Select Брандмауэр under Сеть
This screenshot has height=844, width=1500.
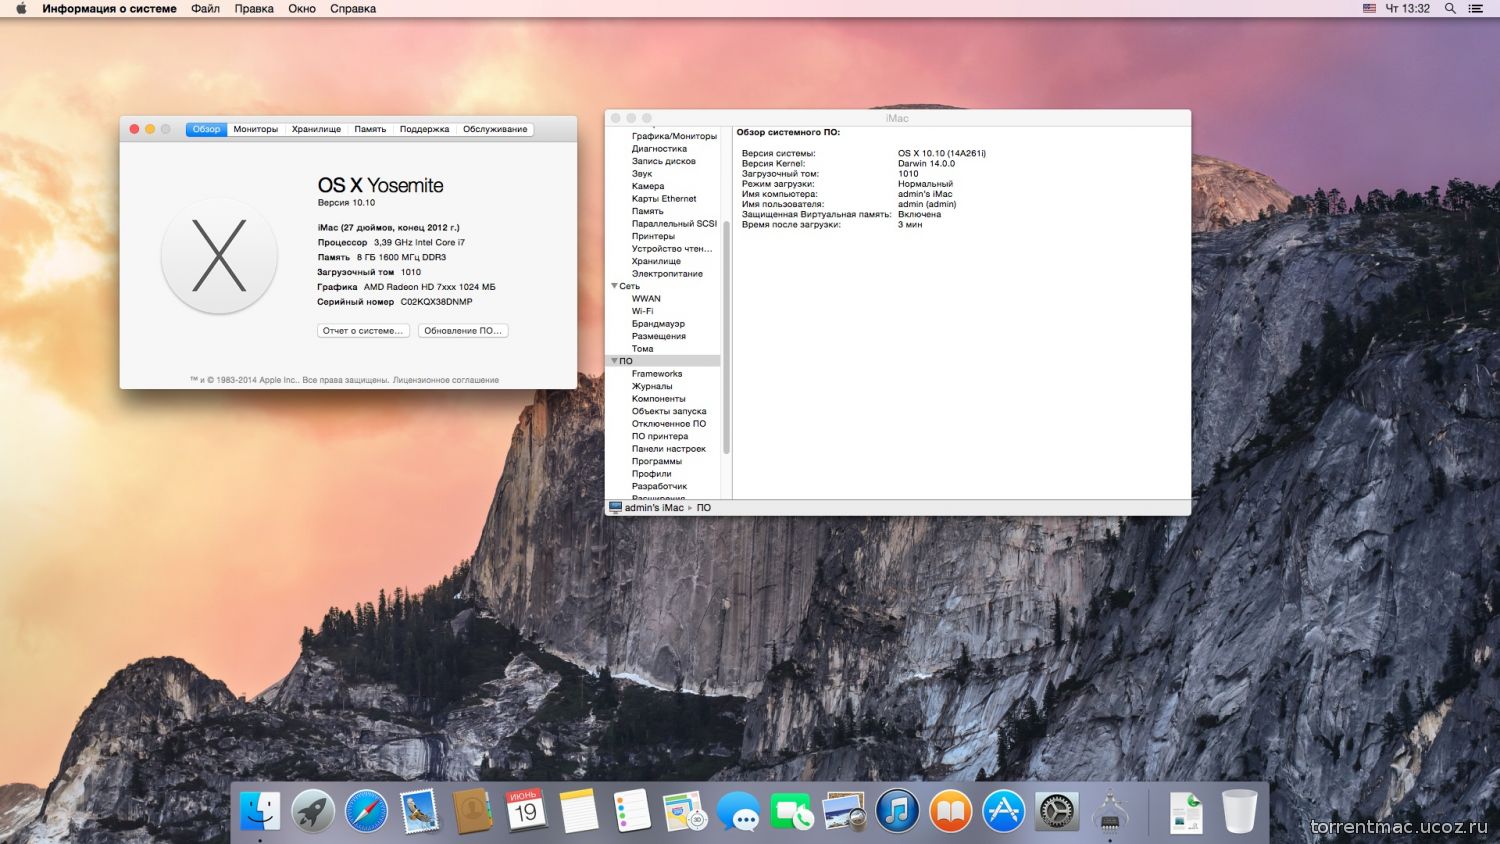(x=658, y=324)
